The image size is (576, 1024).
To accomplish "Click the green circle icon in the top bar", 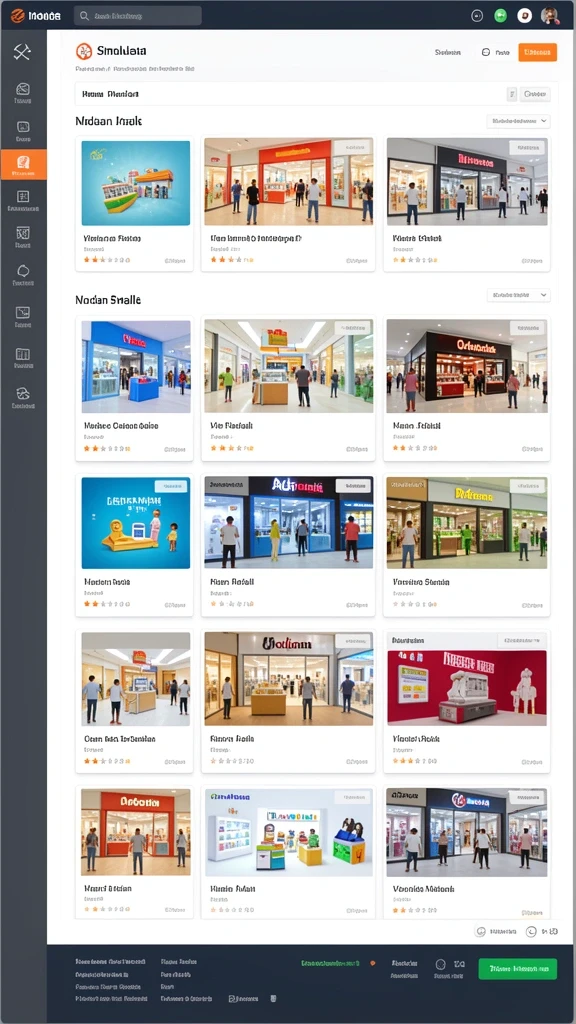I will [501, 16].
